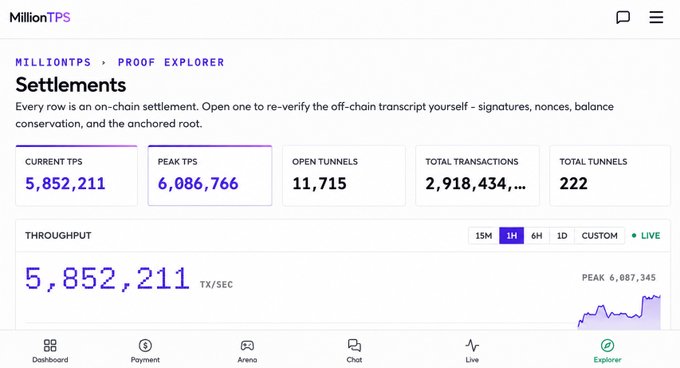
Task: Click the 222 total tunnels value
Action: [x=573, y=184]
